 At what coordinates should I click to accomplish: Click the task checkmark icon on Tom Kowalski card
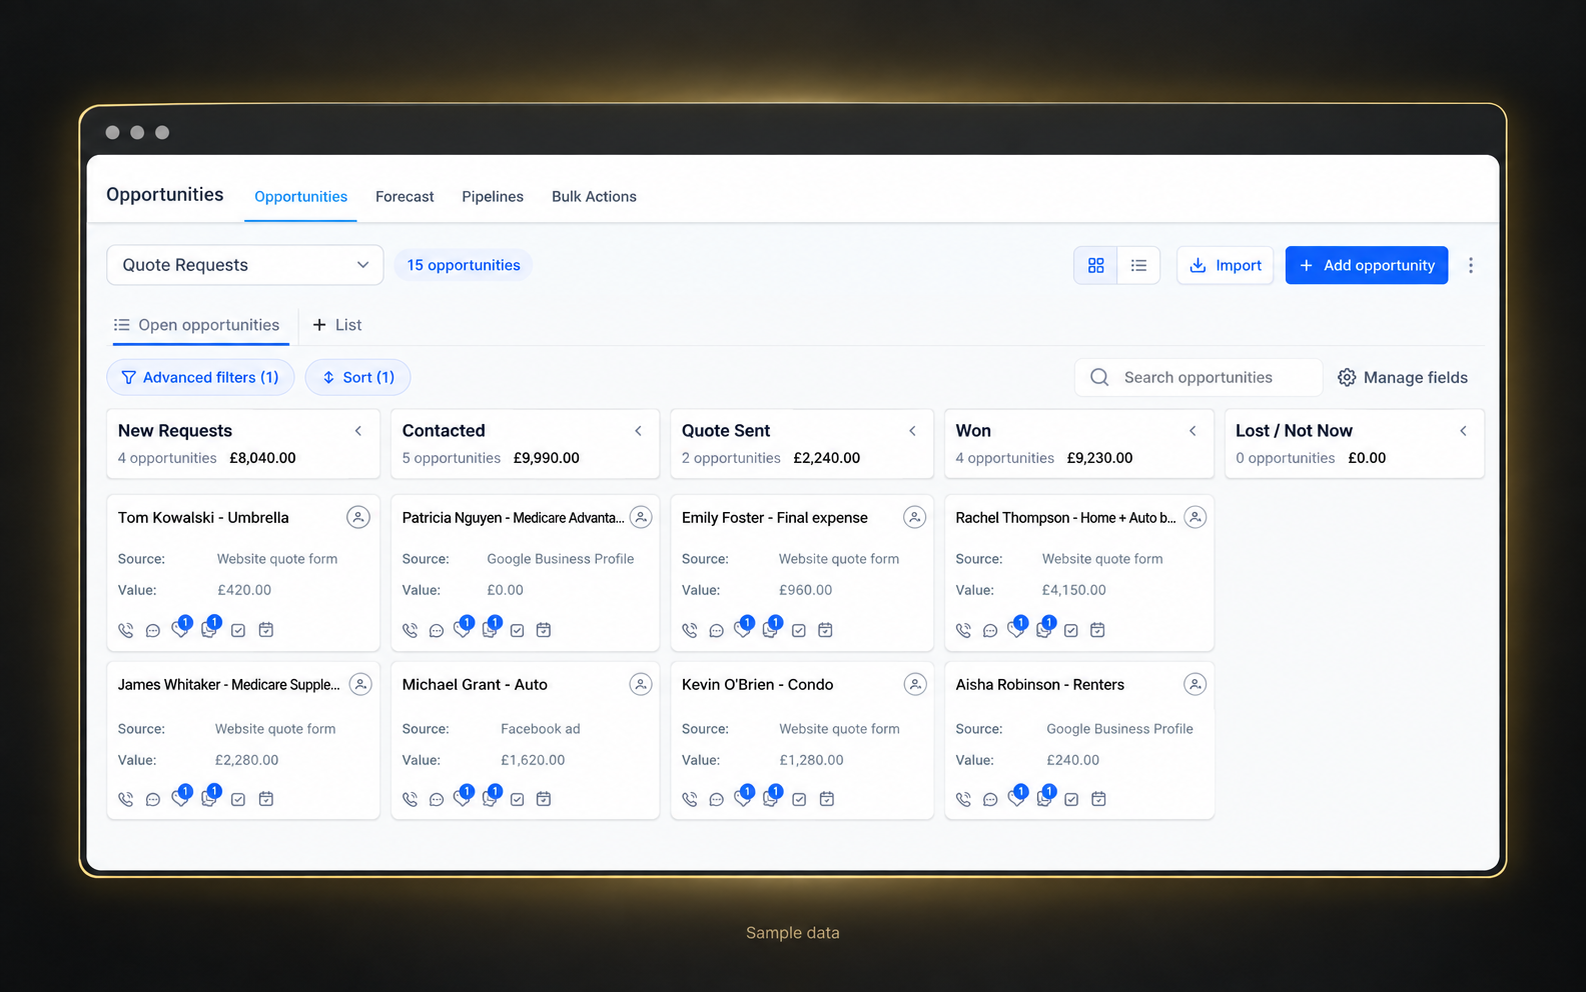point(238,631)
